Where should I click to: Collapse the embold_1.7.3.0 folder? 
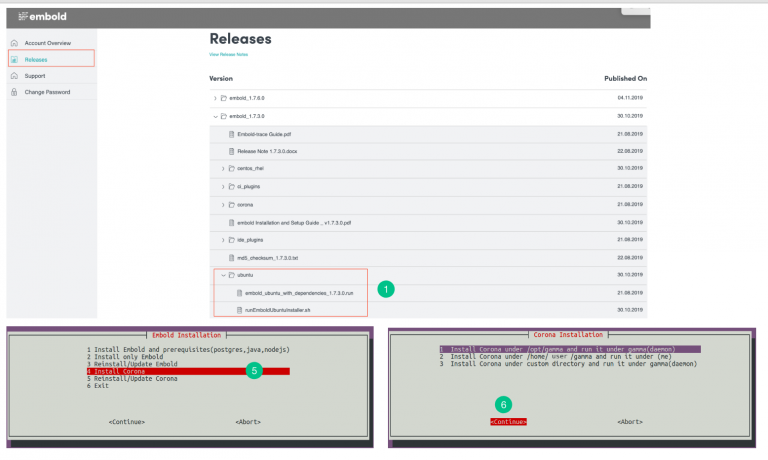[x=215, y=116]
